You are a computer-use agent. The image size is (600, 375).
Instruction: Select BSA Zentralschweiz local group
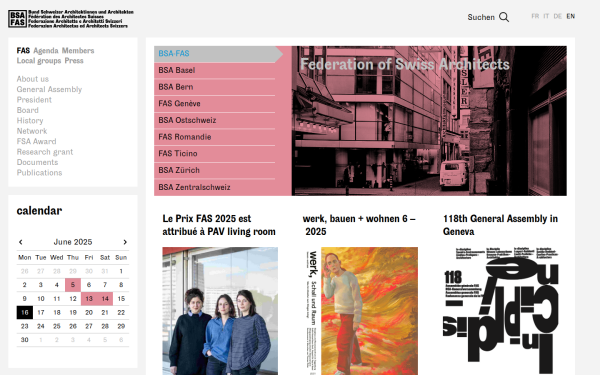pos(214,187)
